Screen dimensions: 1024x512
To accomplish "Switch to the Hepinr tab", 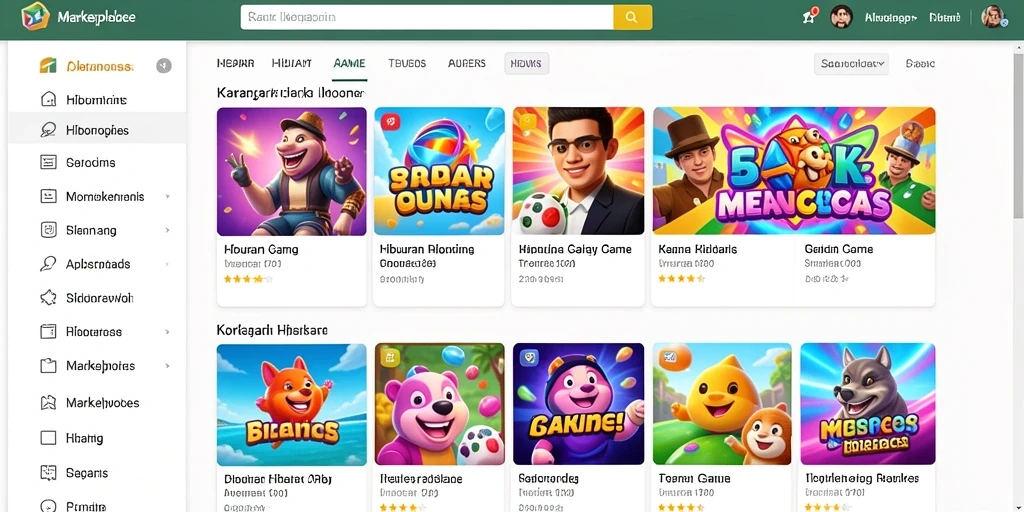I will tap(235, 63).
